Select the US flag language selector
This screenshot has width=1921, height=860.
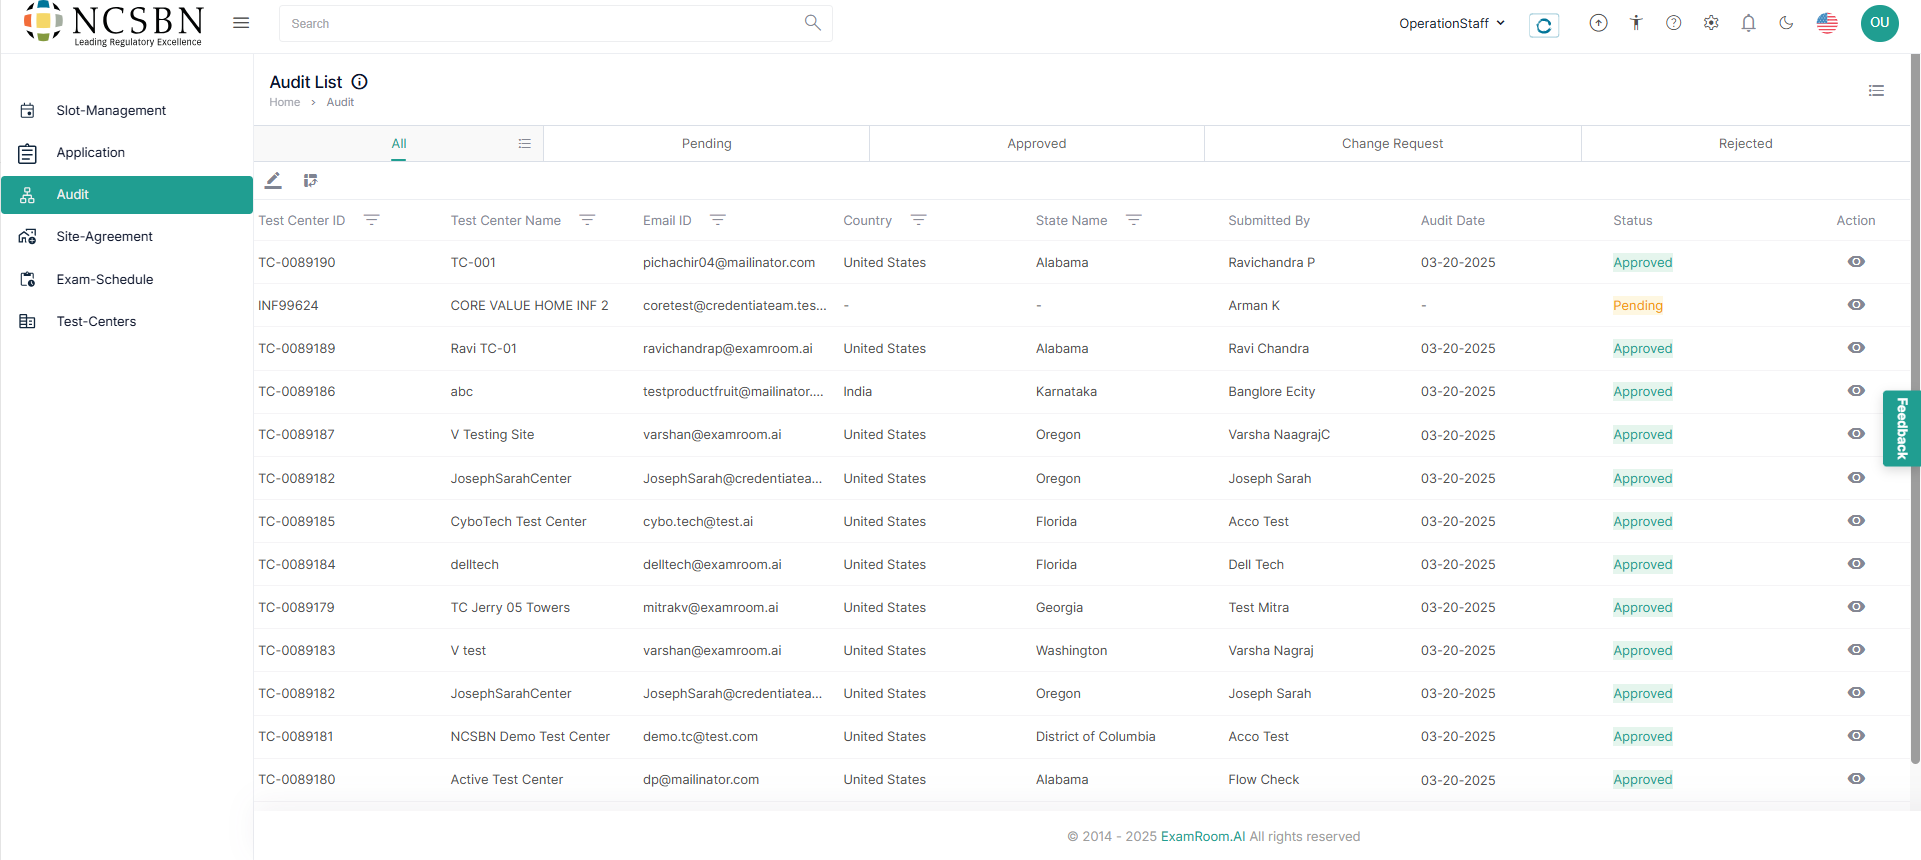coord(1827,23)
